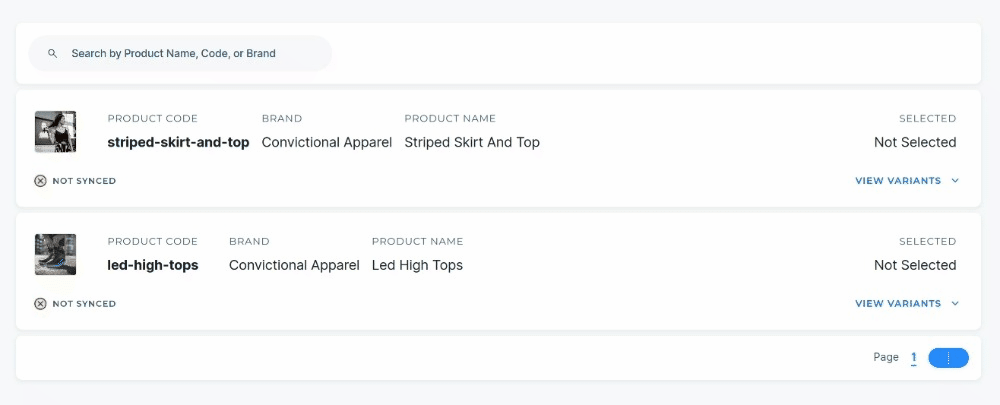Click Convictional Apparel brand on second product
This screenshot has width=1000, height=405.
point(294,266)
